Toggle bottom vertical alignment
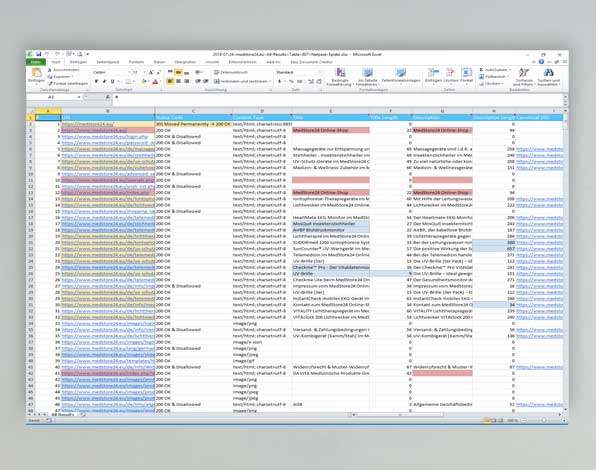 click(x=186, y=72)
